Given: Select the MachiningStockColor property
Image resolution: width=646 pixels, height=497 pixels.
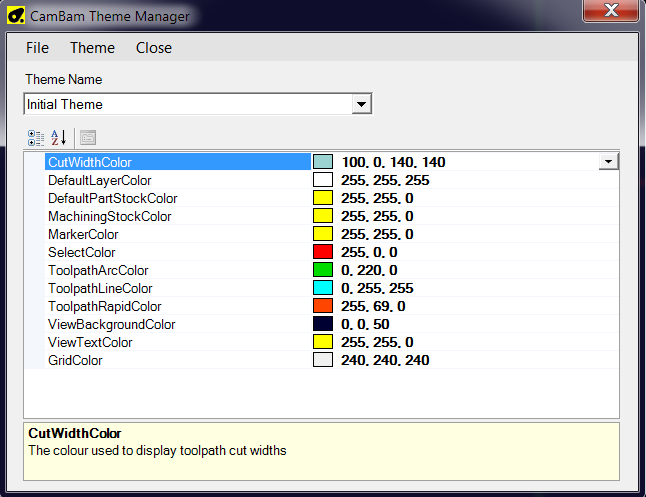Looking at the screenshot, I should [110, 216].
